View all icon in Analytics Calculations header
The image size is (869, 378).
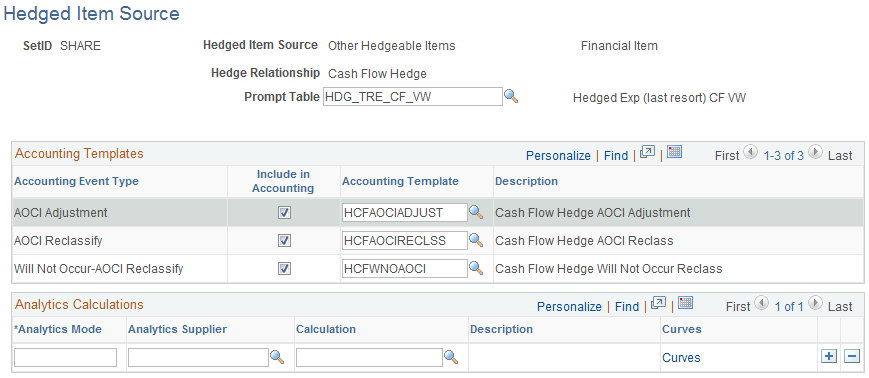[x=658, y=303]
